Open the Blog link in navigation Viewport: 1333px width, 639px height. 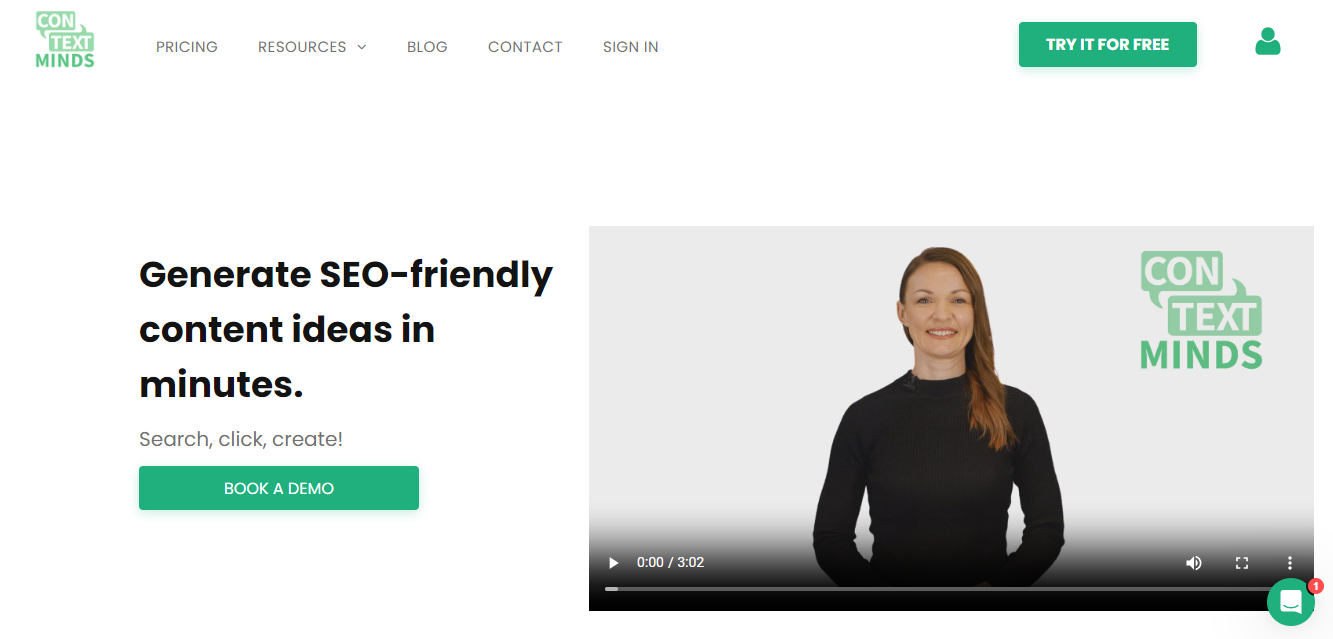427,47
